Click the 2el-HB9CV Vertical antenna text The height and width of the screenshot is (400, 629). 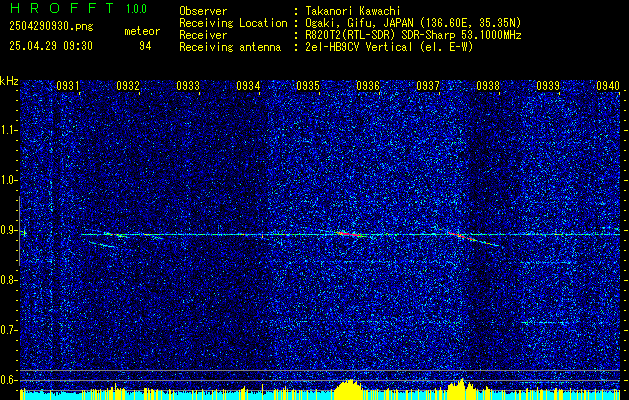click(389, 47)
